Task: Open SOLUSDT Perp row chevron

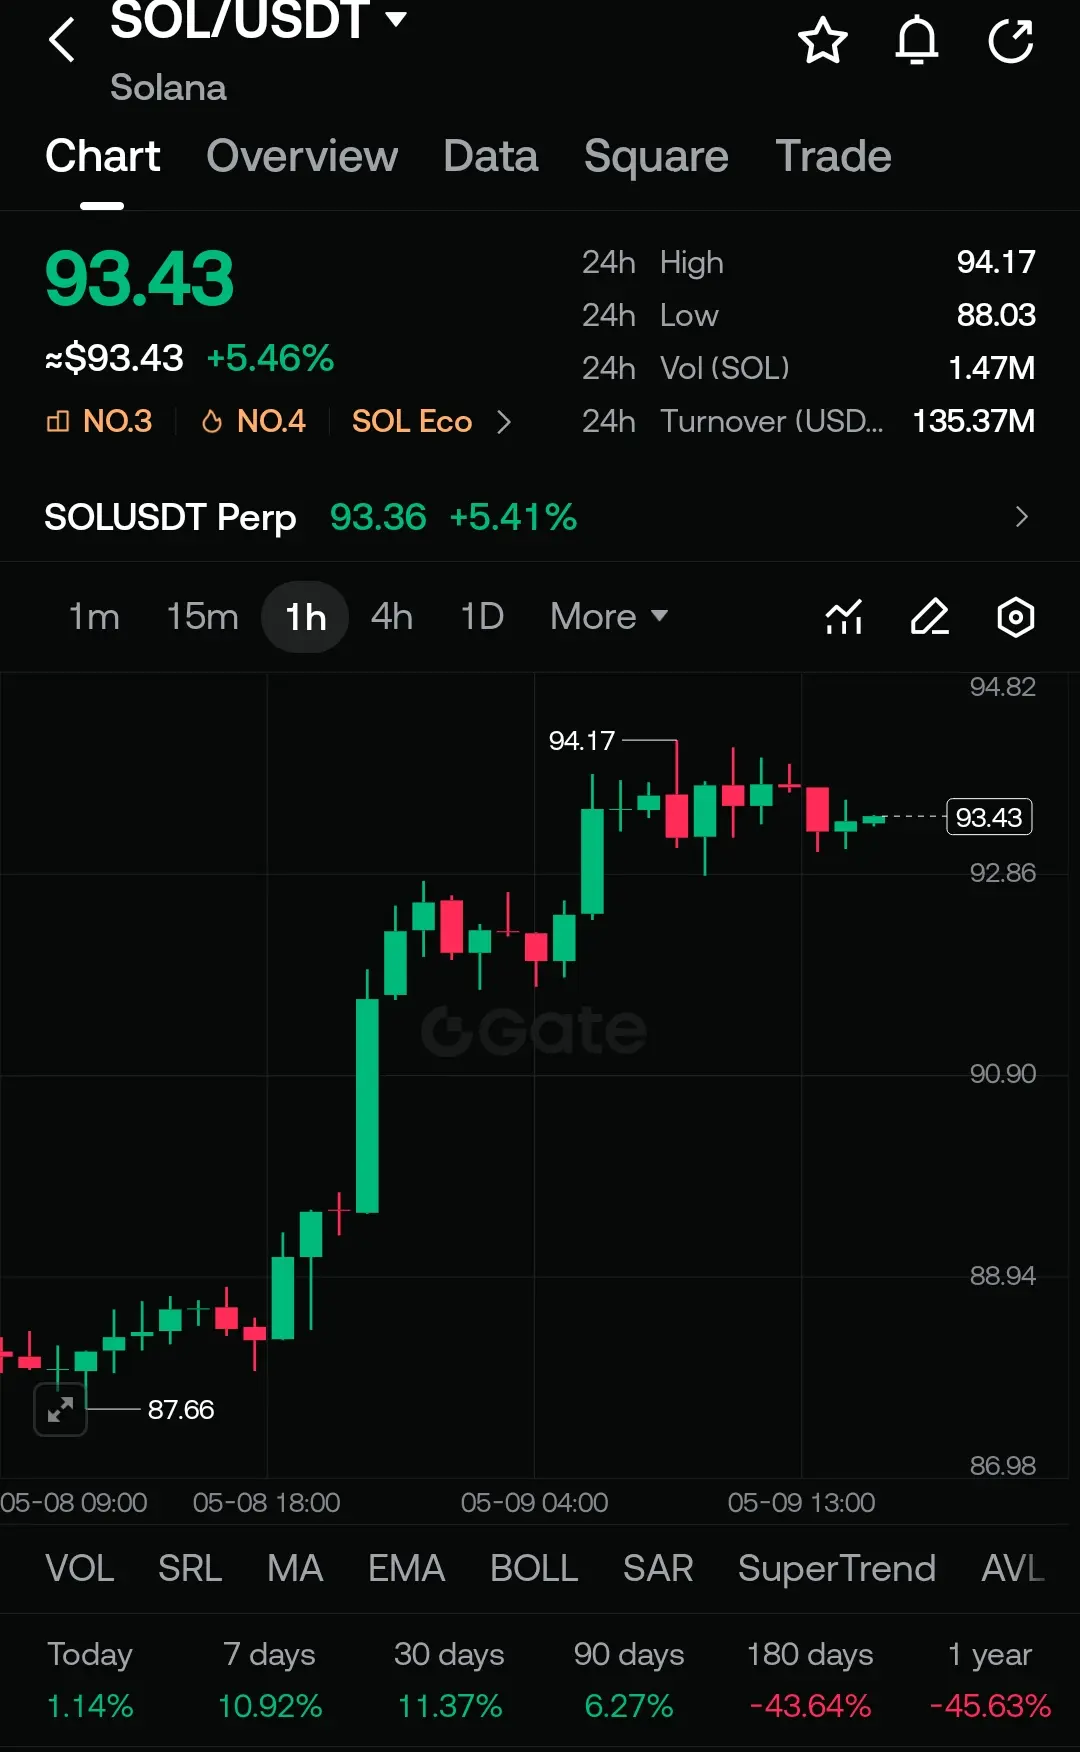Action: (x=1021, y=517)
